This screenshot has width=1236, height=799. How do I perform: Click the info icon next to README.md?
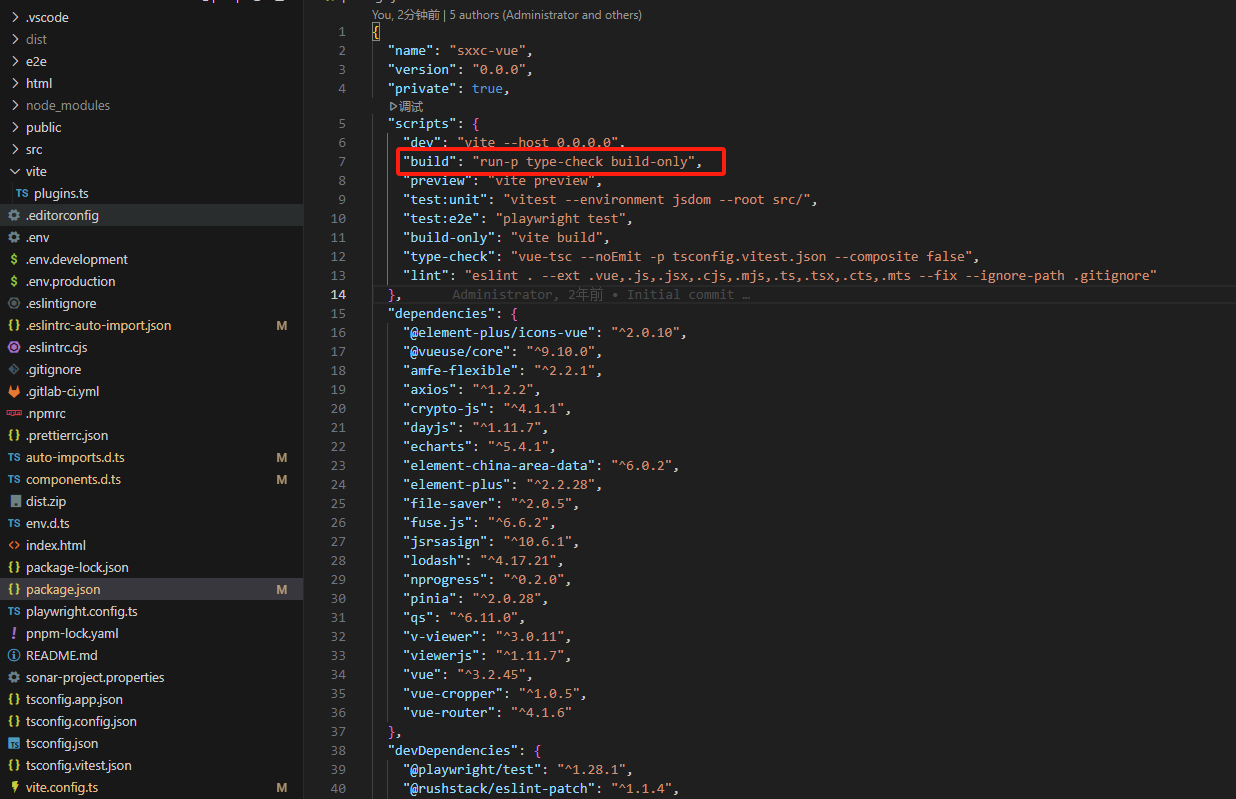point(15,655)
